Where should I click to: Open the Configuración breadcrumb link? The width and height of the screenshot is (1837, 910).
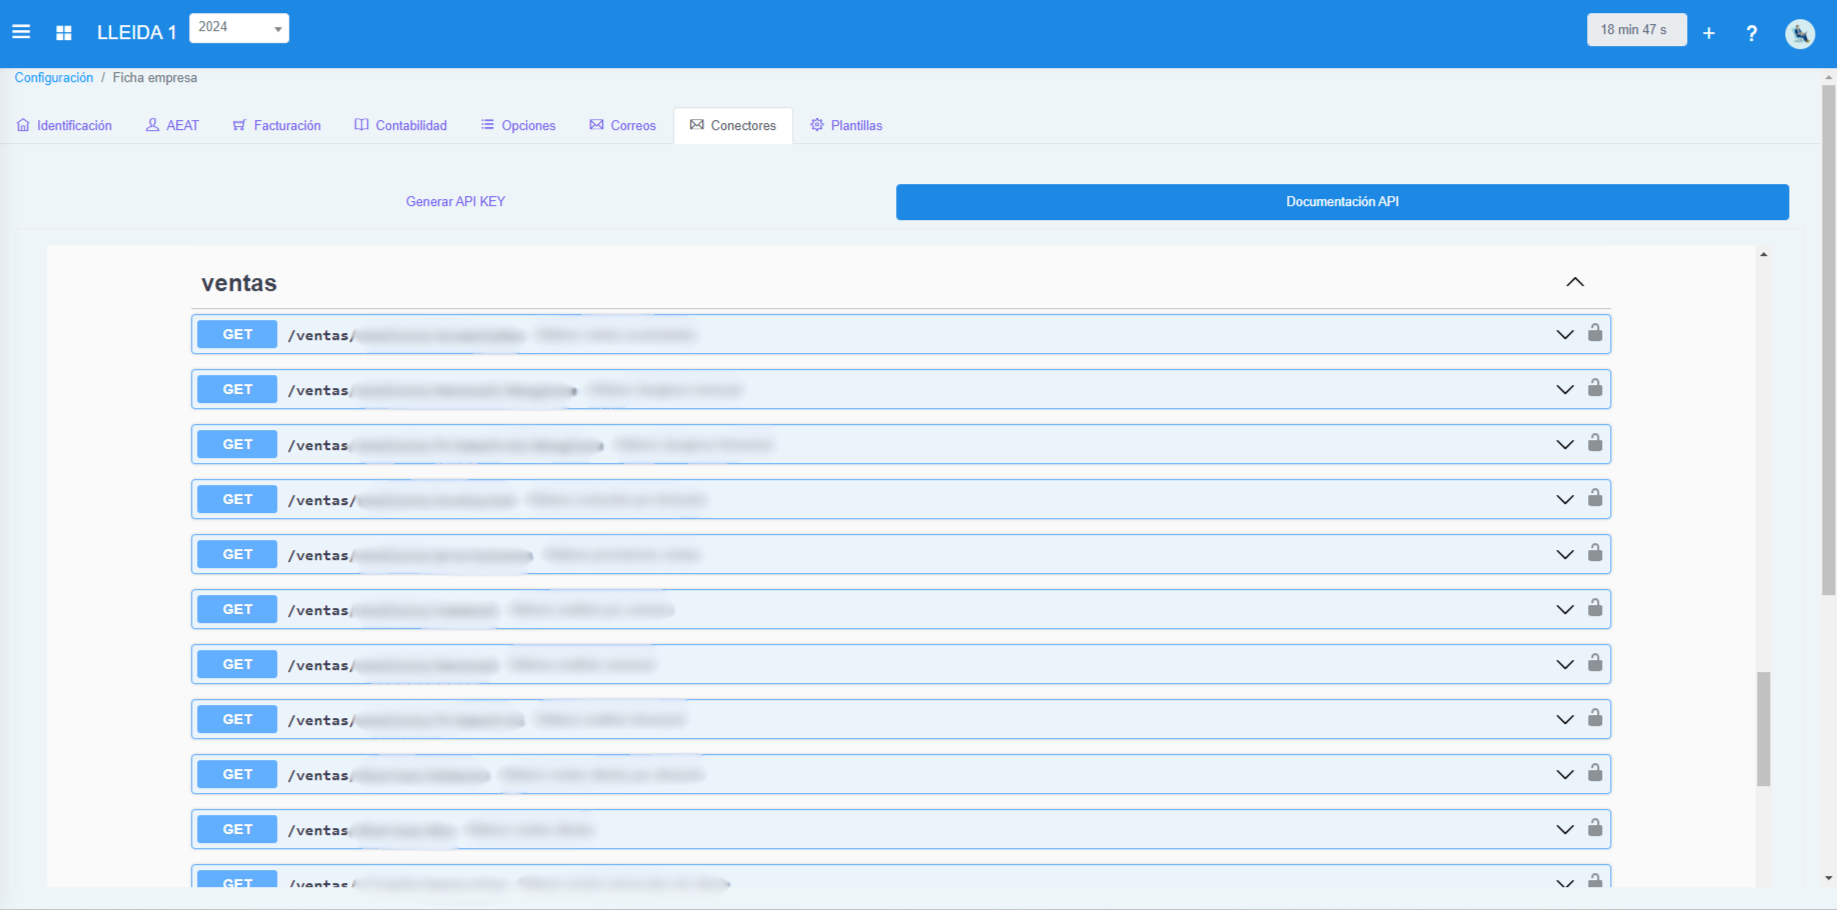53,77
